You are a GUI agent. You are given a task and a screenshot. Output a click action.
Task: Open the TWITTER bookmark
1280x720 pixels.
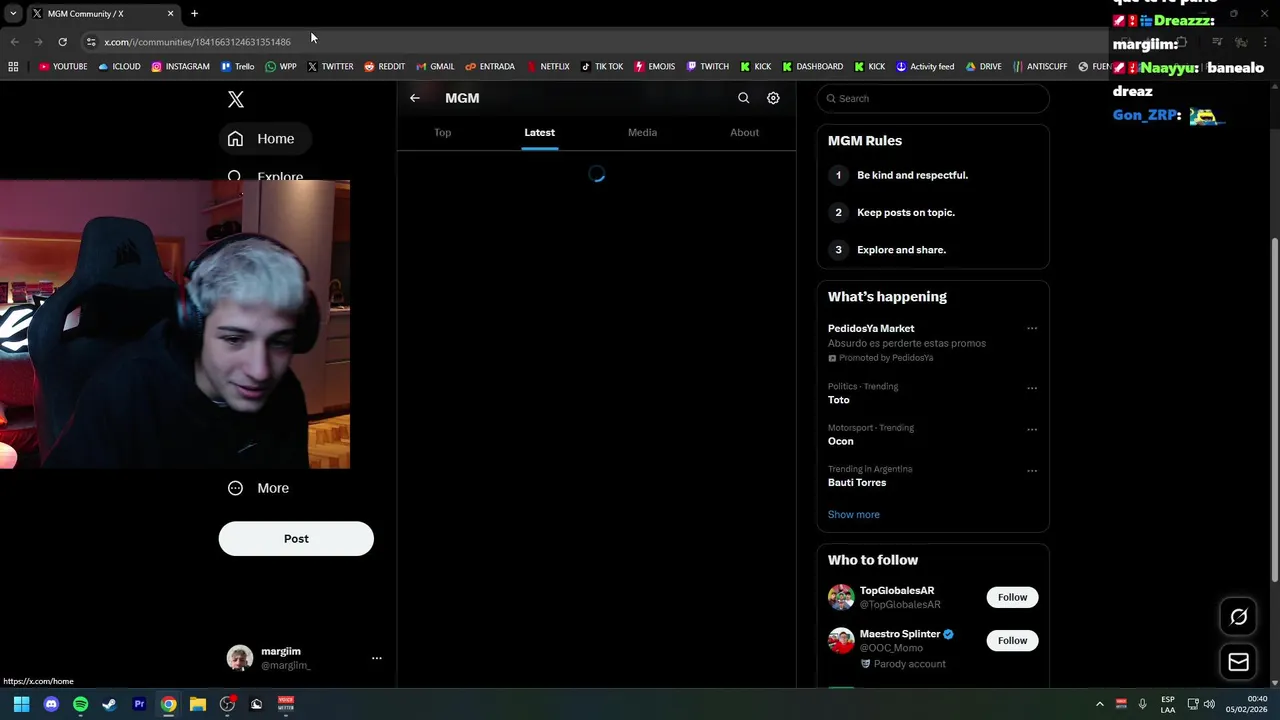point(330,66)
